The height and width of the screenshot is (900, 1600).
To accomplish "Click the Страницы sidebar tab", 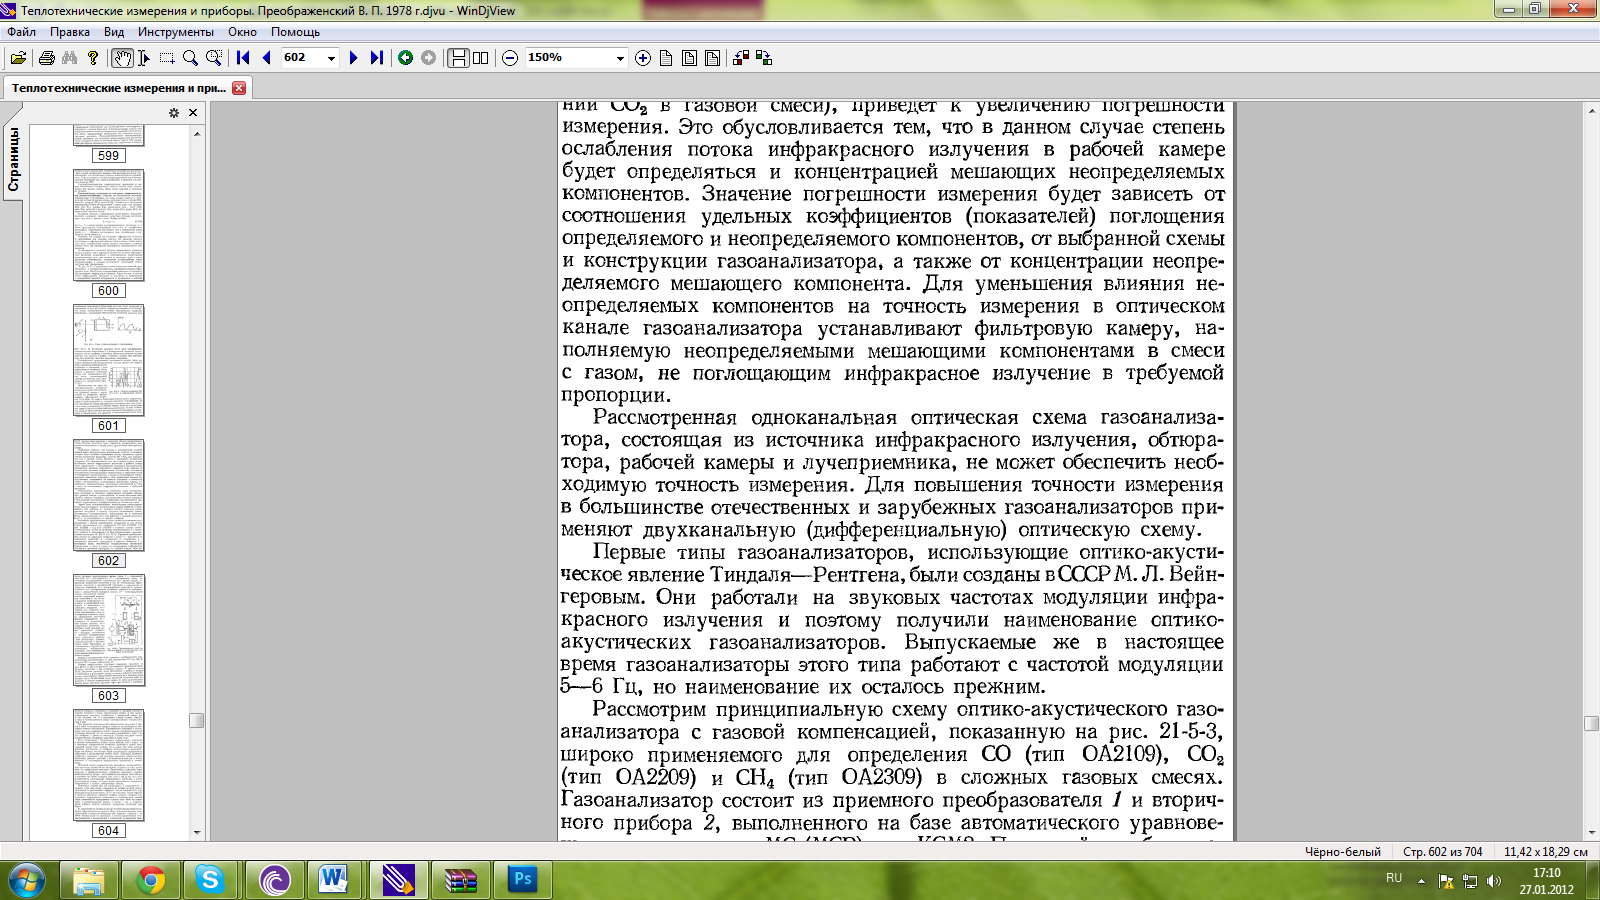I will click(13, 160).
